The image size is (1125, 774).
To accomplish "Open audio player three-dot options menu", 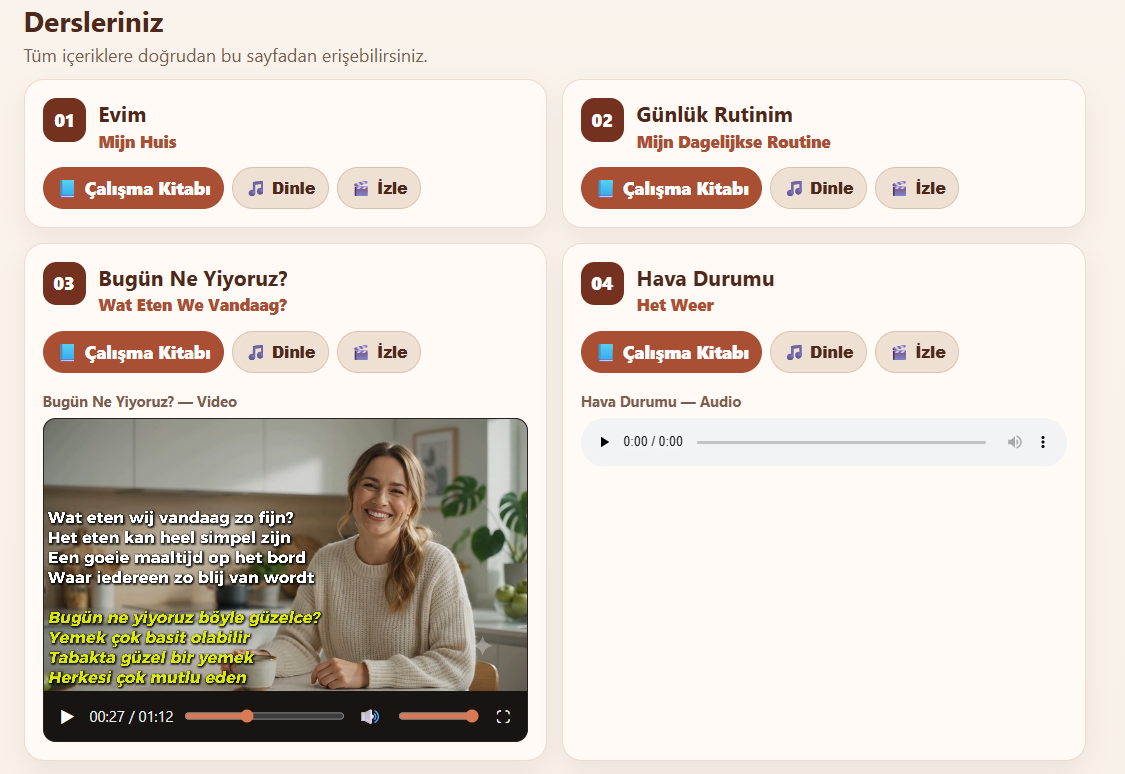I will coord(1042,442).
